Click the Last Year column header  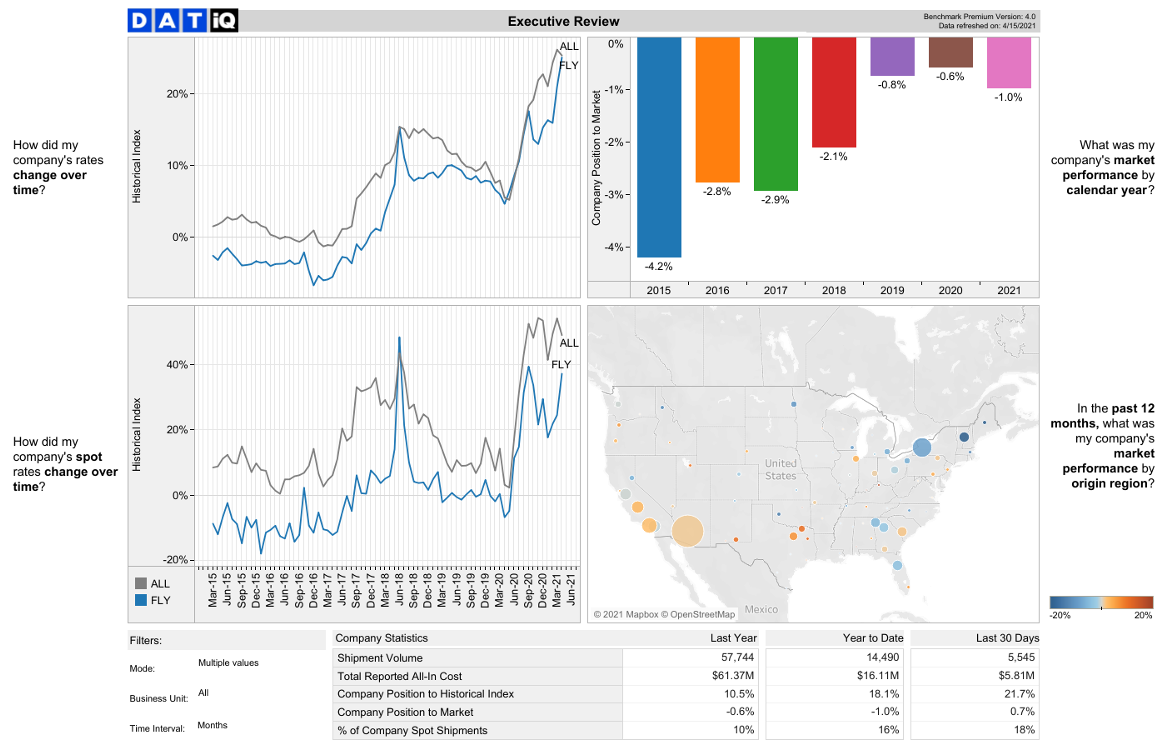point(733,638)
